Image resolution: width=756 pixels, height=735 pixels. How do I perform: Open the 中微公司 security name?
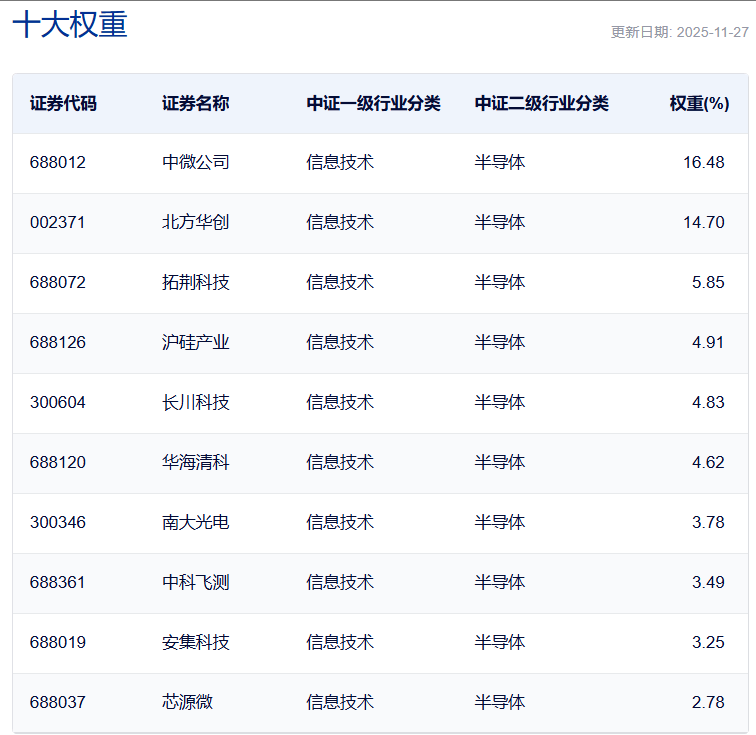point(195,162)
